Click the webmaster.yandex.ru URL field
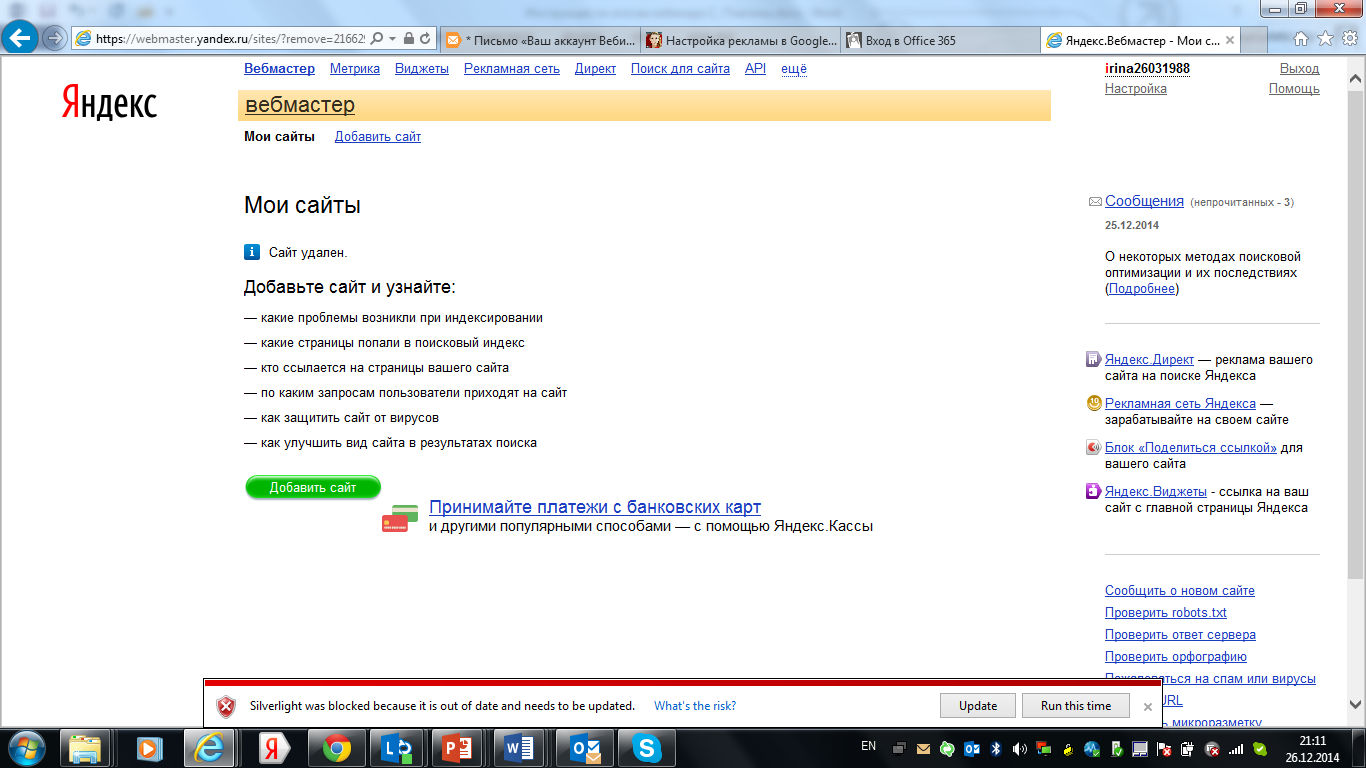This screenshot has height=768, width=1366. (232, 39)
